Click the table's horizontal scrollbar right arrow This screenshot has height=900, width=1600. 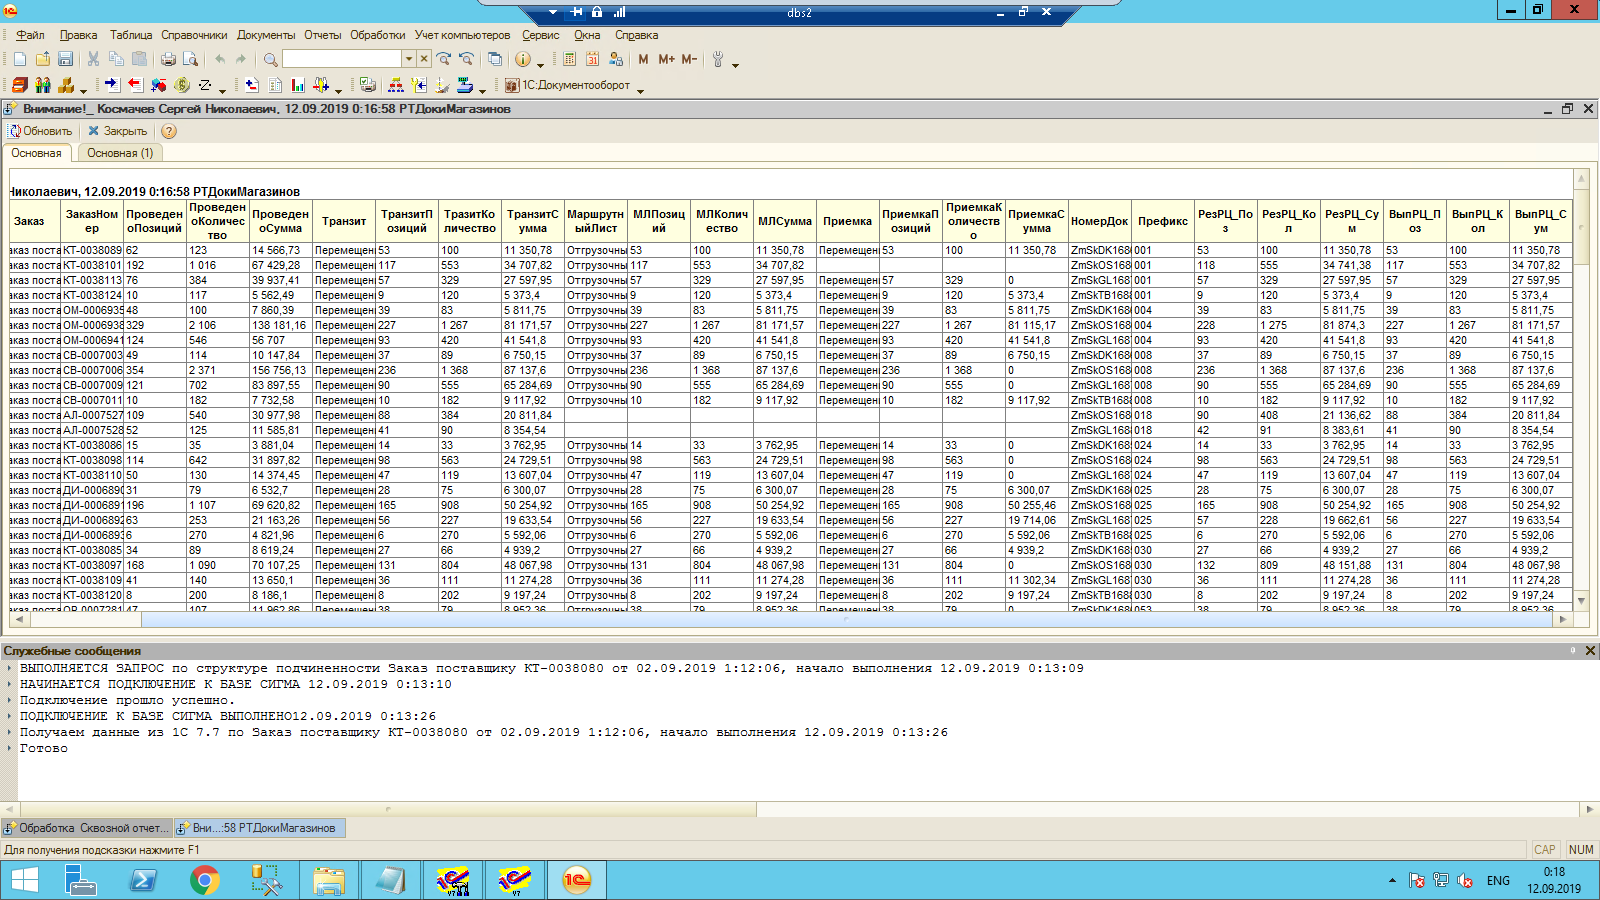tap(1563, 620)
